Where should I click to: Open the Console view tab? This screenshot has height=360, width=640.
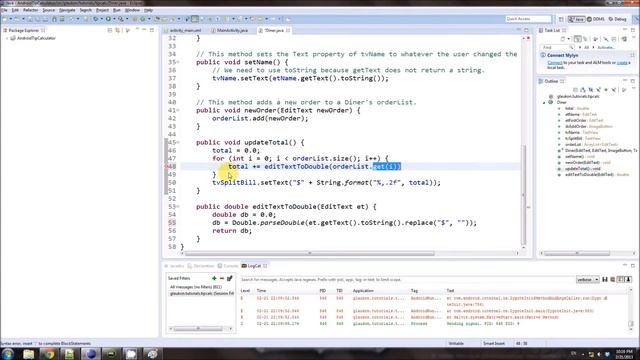[x=228, y=266]
